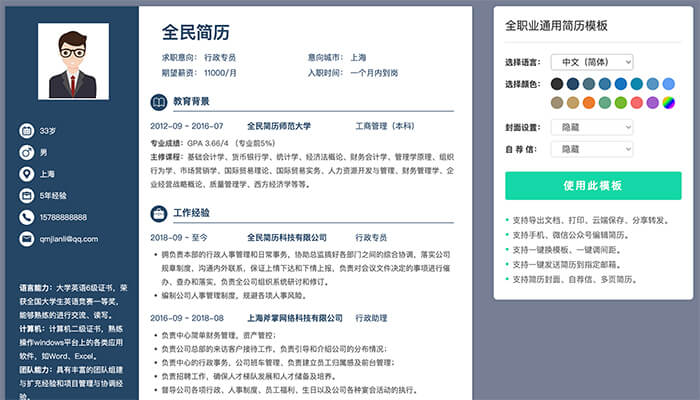
Task: Open the 选择语言 language dropdown
Action: click(592, 62)
